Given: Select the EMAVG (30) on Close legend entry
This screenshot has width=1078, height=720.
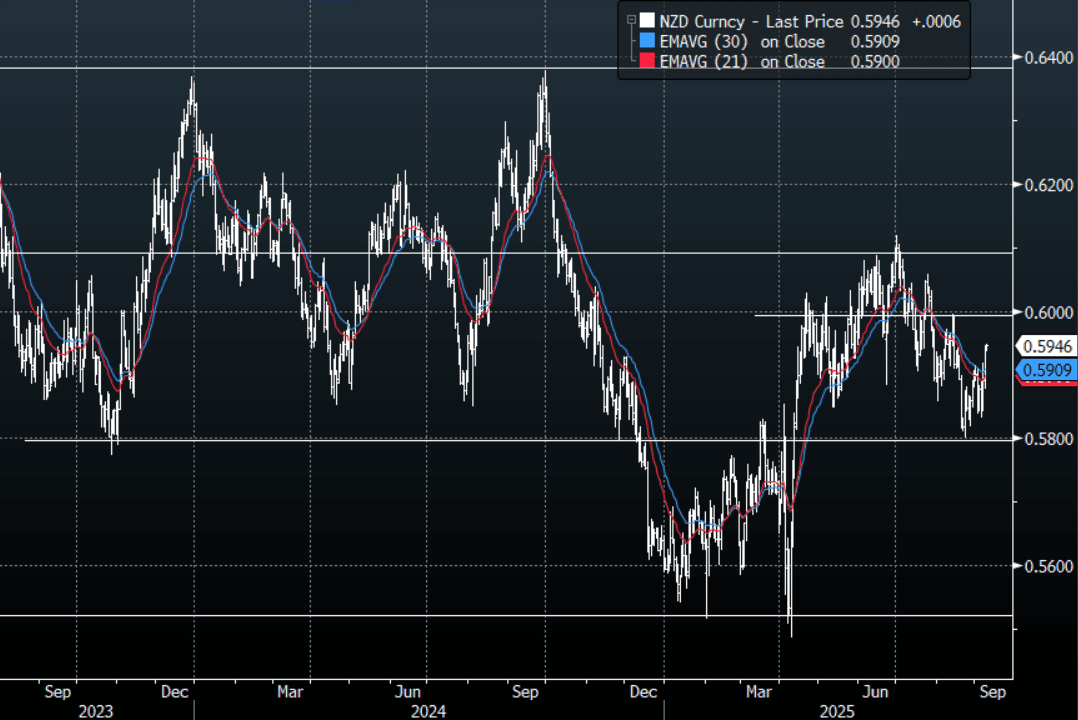Looking at the screenshot, I should pos(742,41).
